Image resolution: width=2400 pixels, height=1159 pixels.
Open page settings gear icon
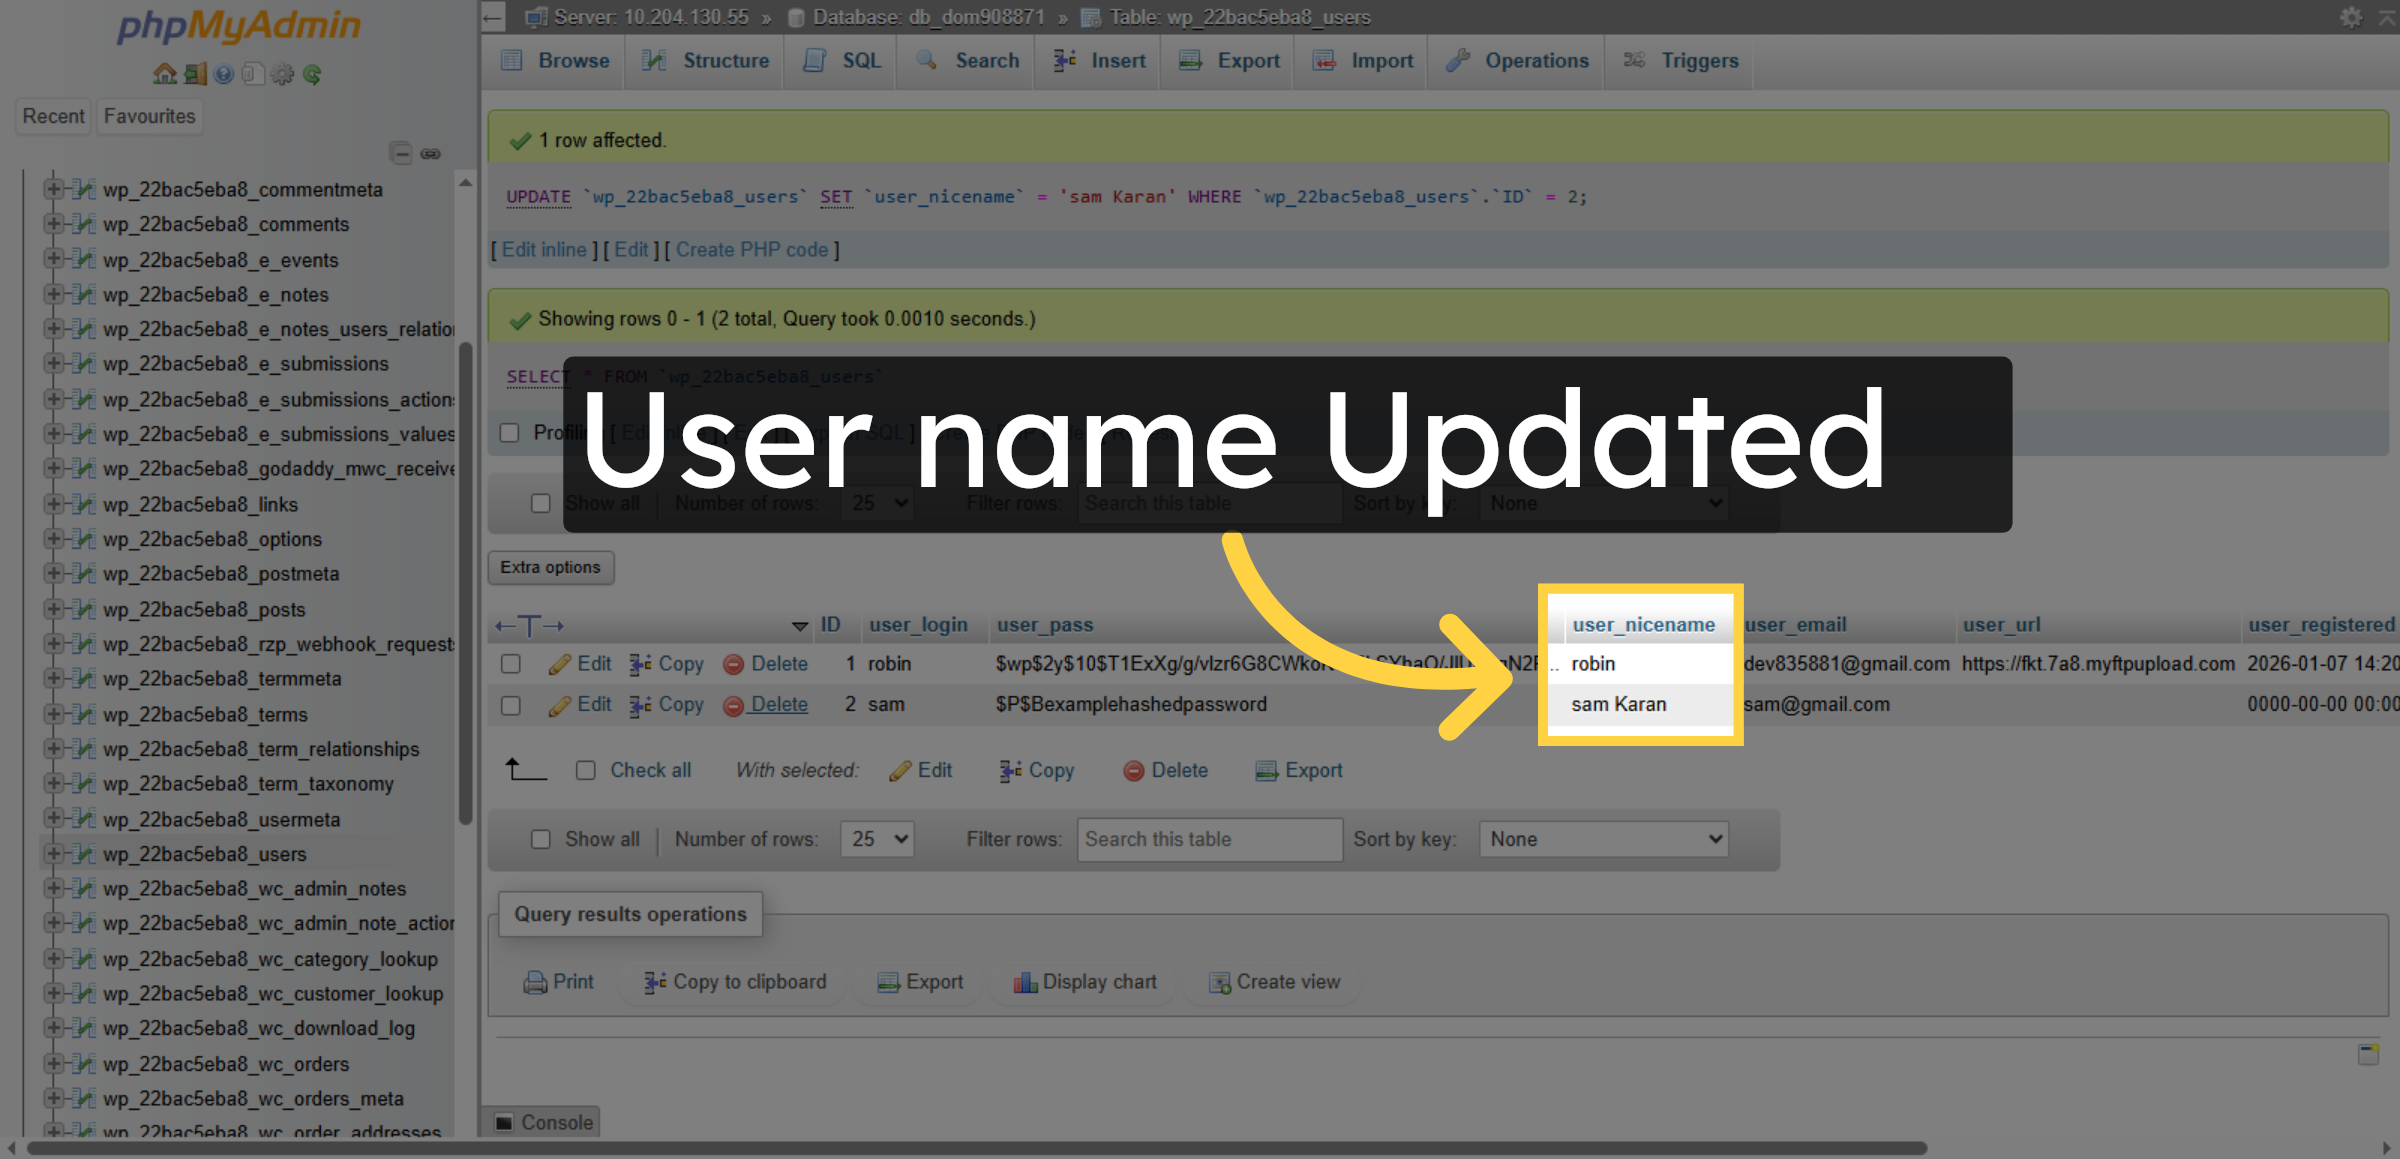click(x=2350, y=17)
